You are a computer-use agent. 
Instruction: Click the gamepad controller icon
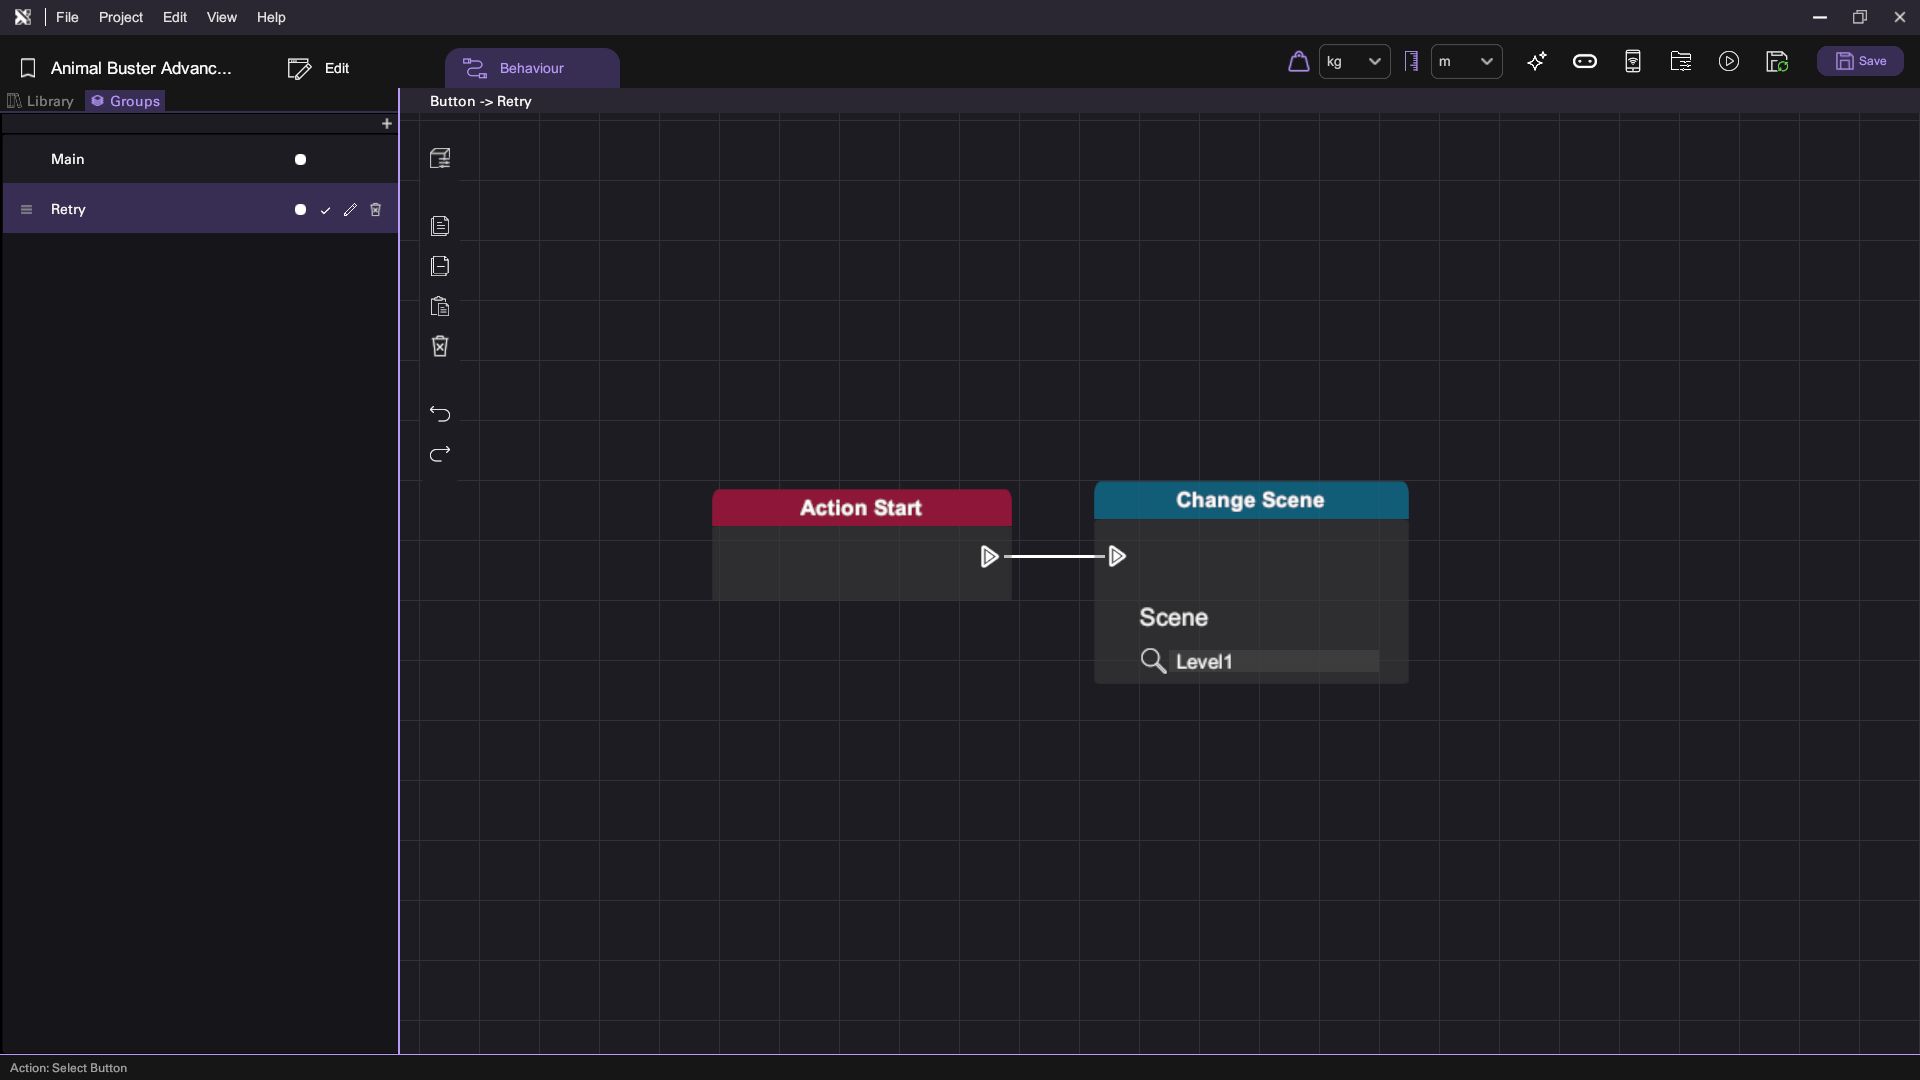(1585, 62)
